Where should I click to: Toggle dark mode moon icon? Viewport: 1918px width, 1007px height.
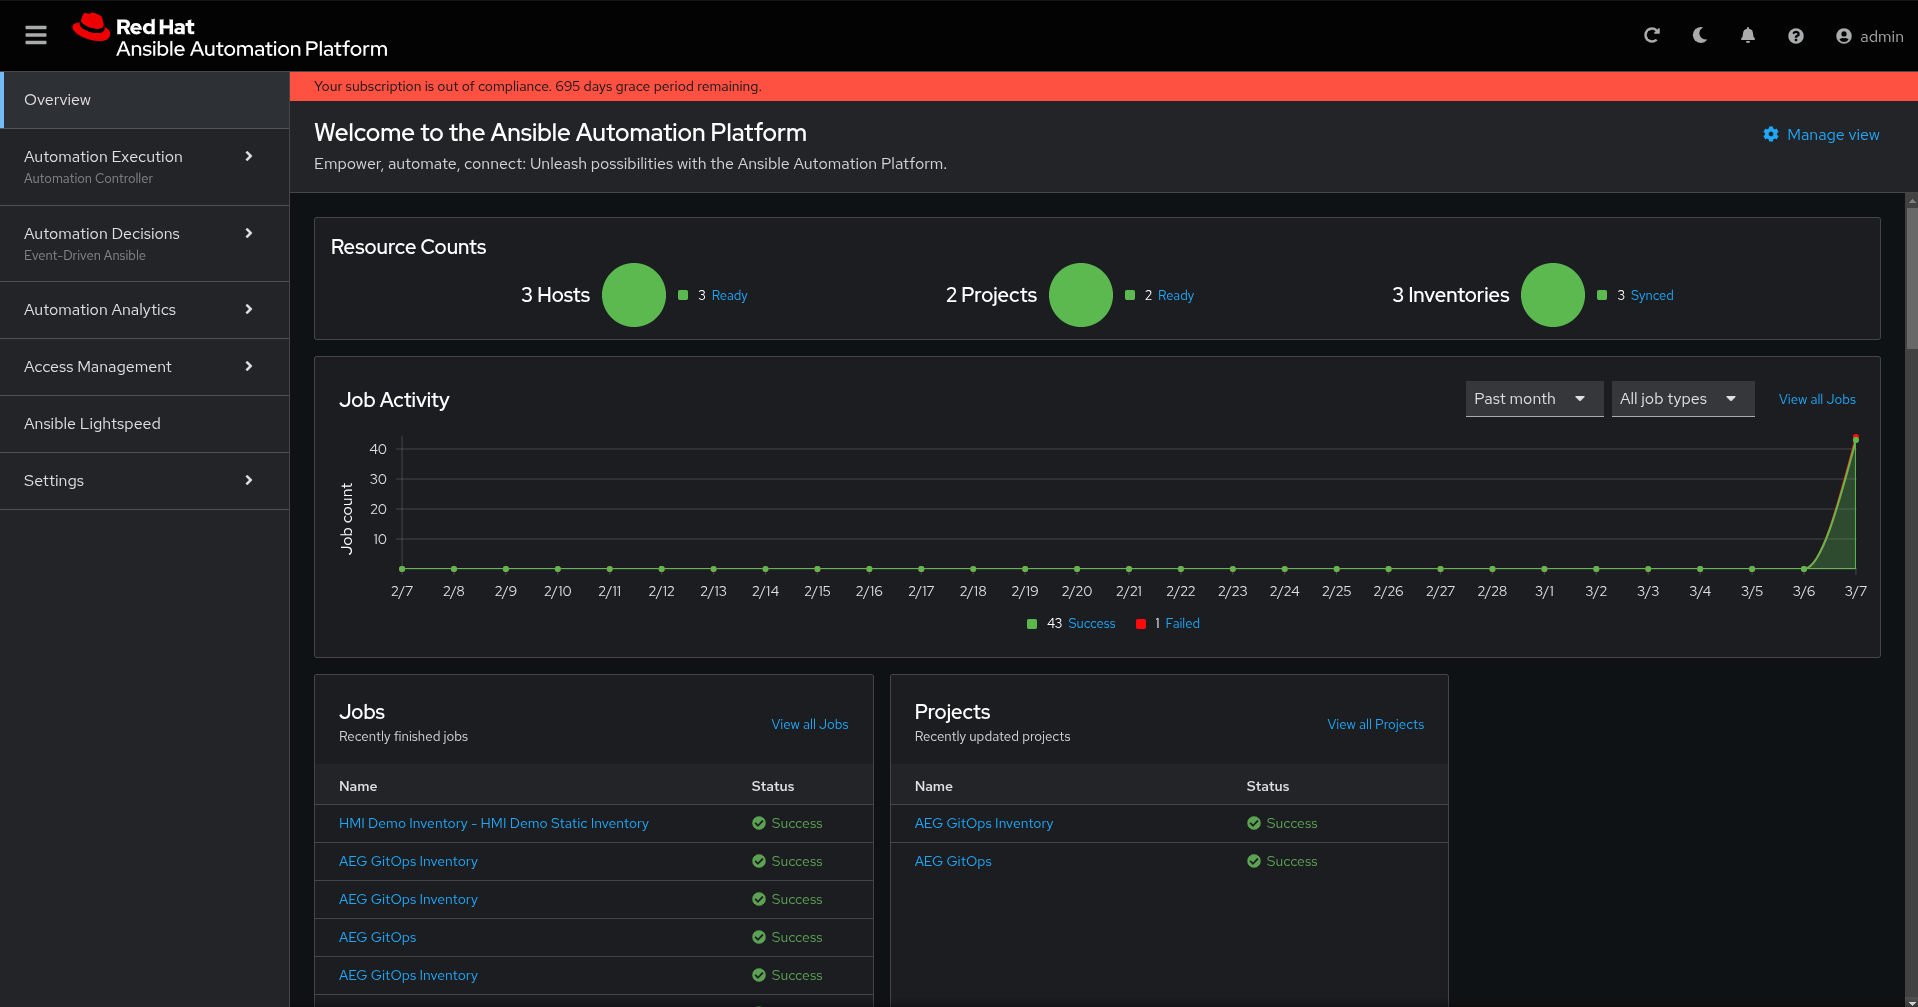coord(1700,36)
